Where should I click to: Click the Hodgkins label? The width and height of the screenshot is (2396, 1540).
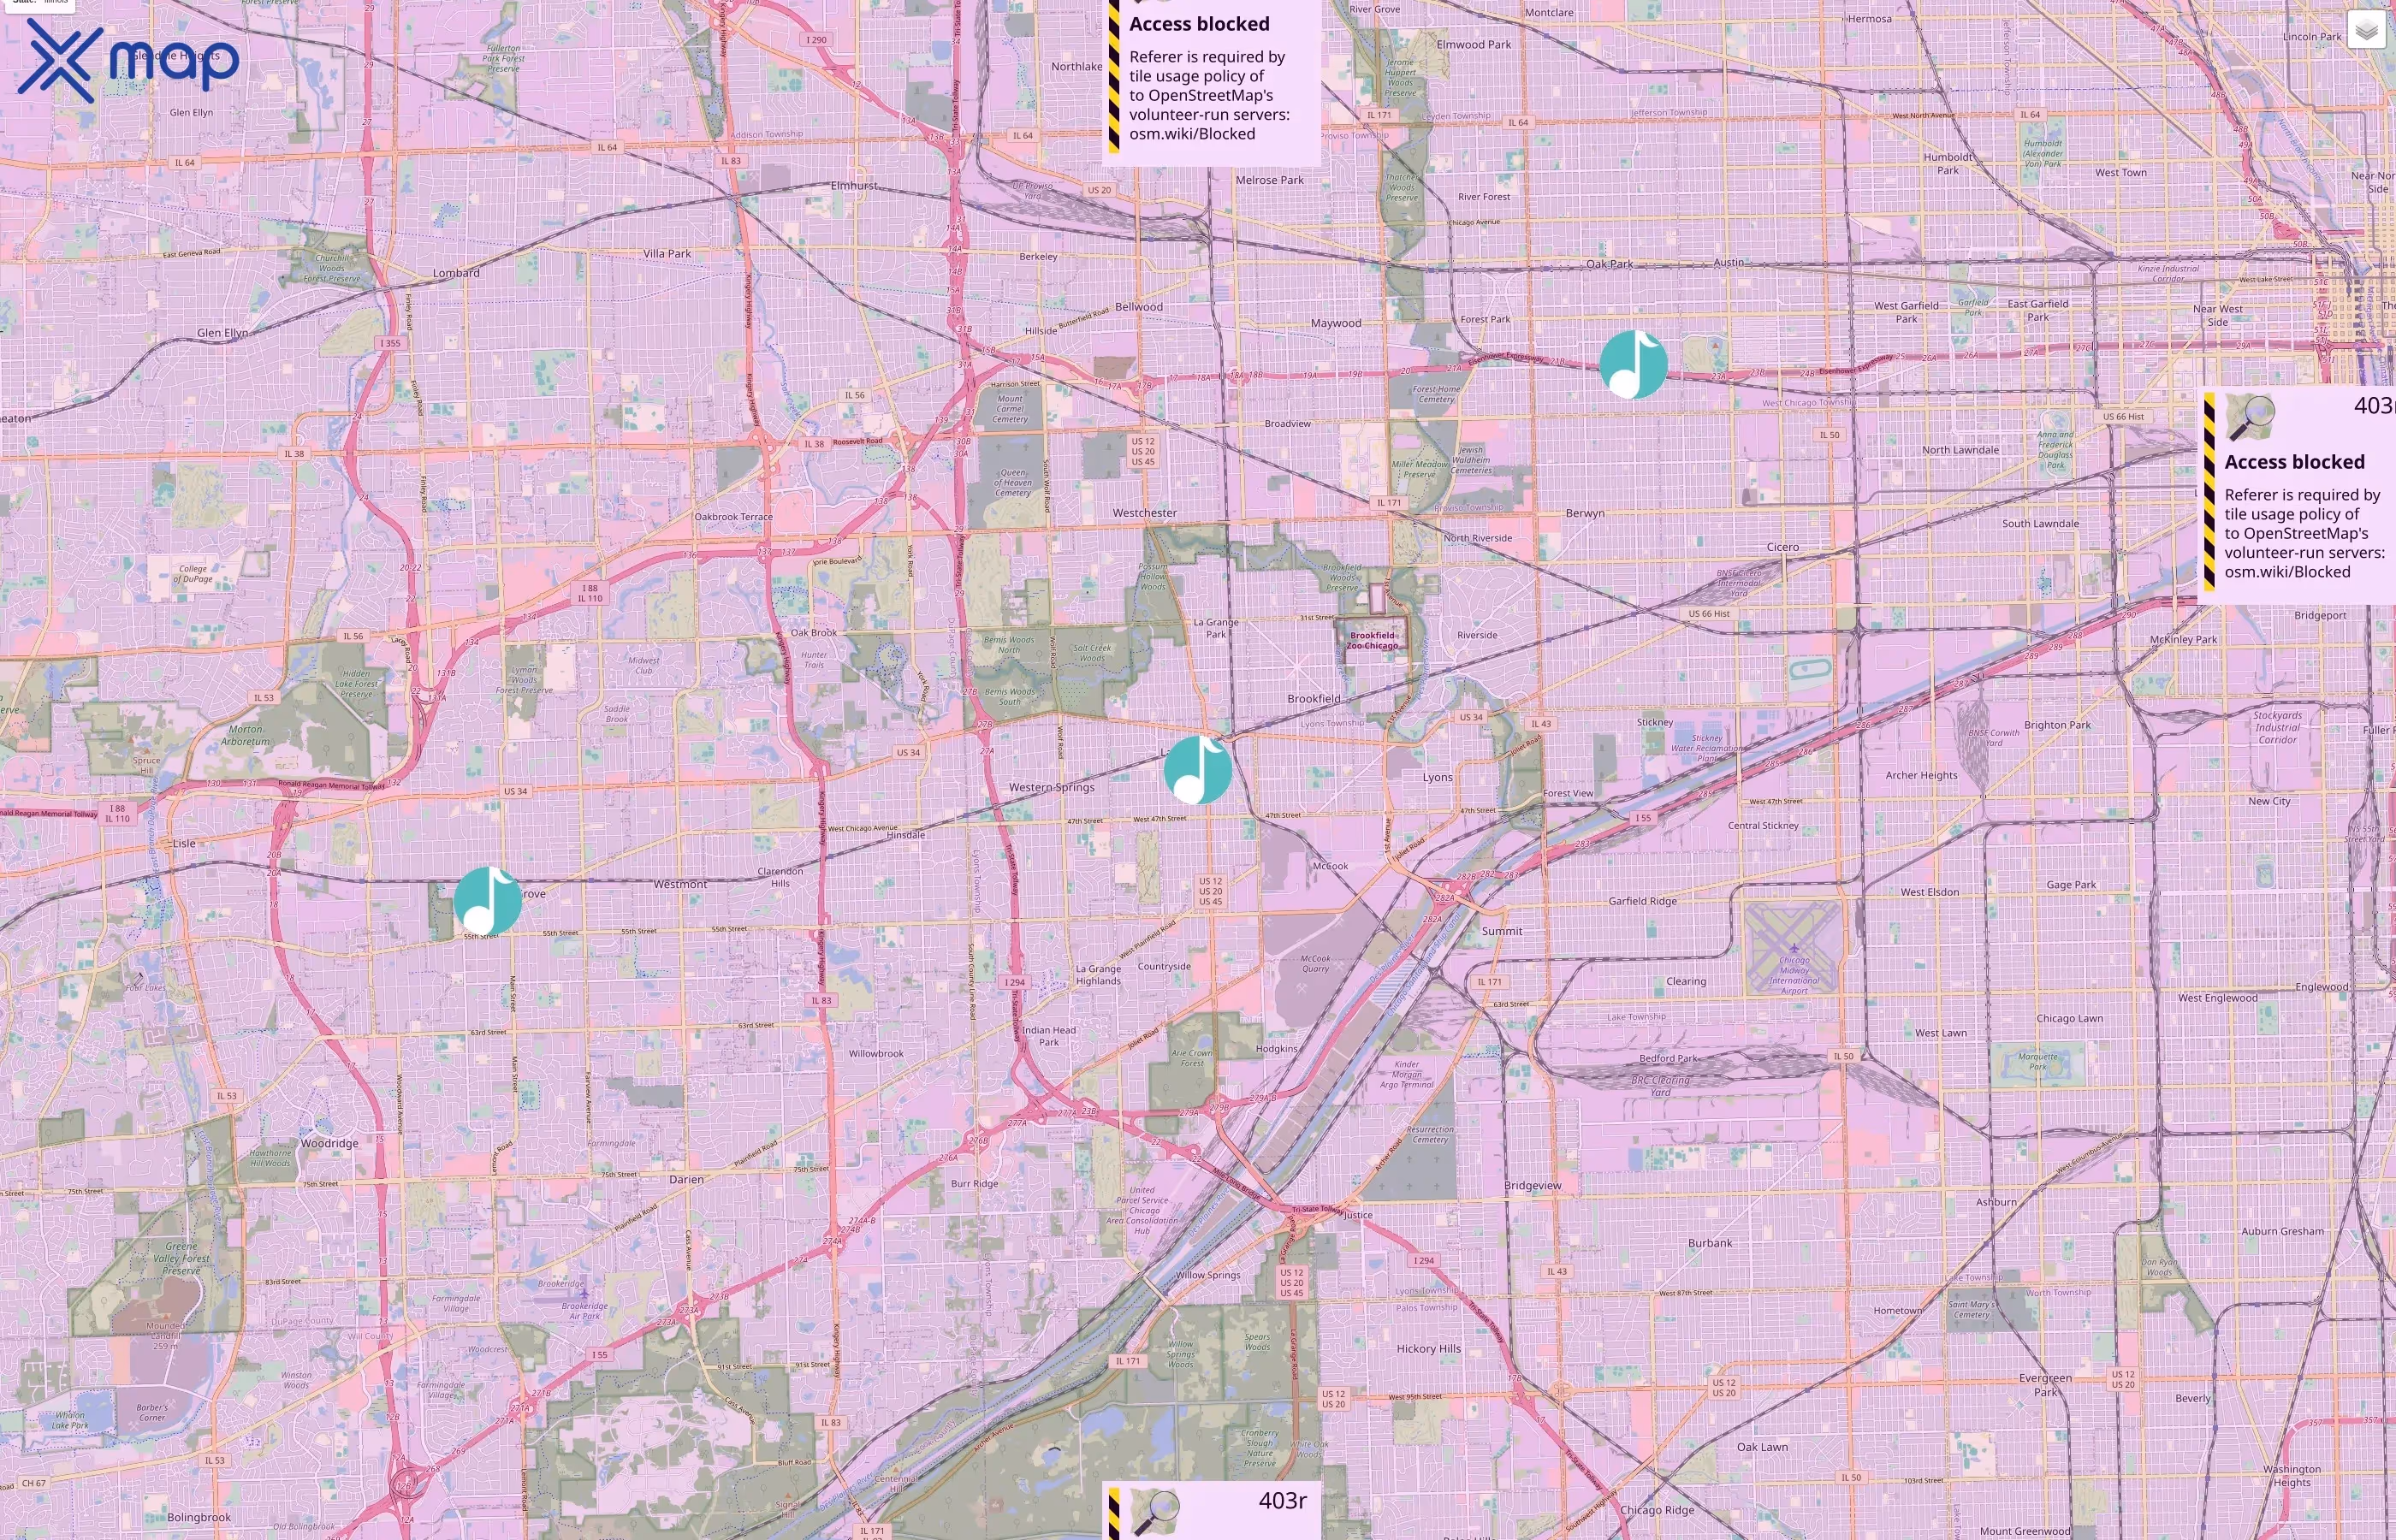[1276, 1049]
